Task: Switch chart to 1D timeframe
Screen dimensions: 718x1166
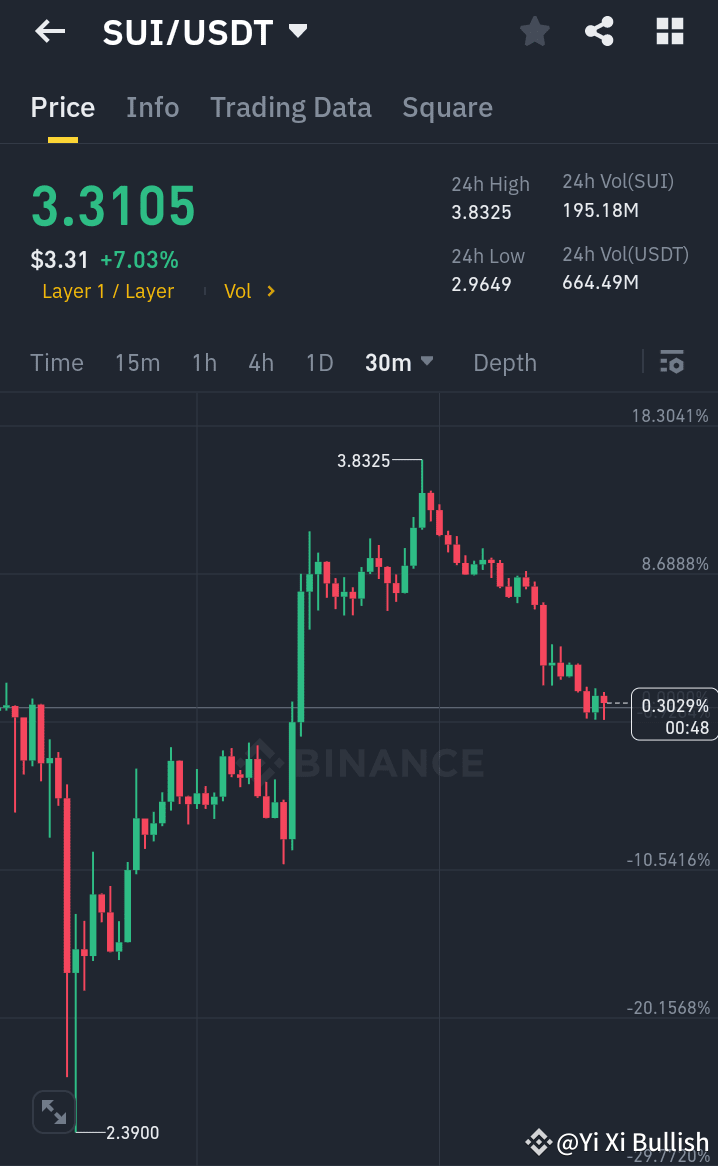Action: [319, 362]
